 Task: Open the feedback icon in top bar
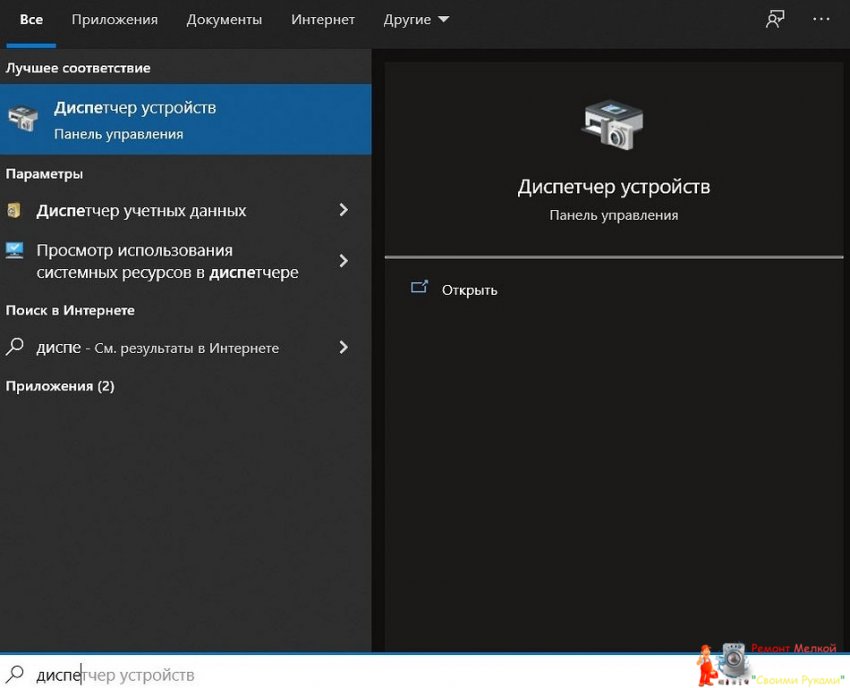pos(775,20)
